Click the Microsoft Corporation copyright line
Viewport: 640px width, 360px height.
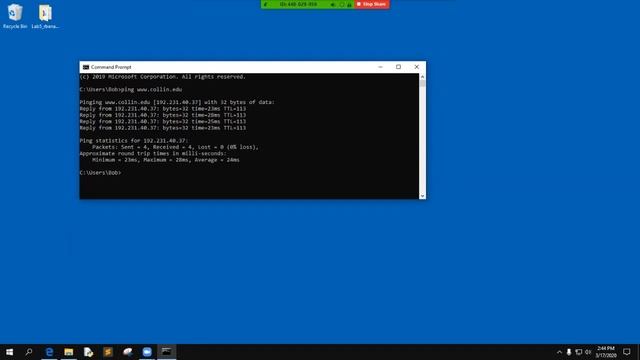162,77
